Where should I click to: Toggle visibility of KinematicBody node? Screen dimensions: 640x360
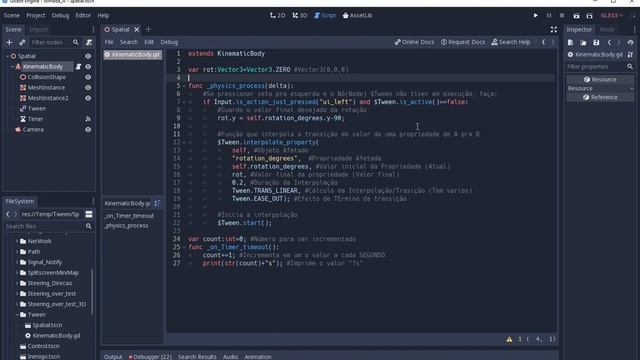88,67
